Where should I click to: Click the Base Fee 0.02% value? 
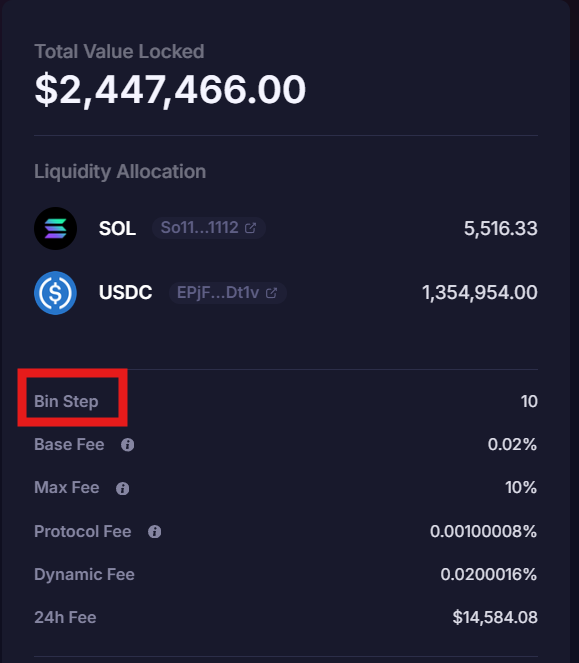(512, 444)
